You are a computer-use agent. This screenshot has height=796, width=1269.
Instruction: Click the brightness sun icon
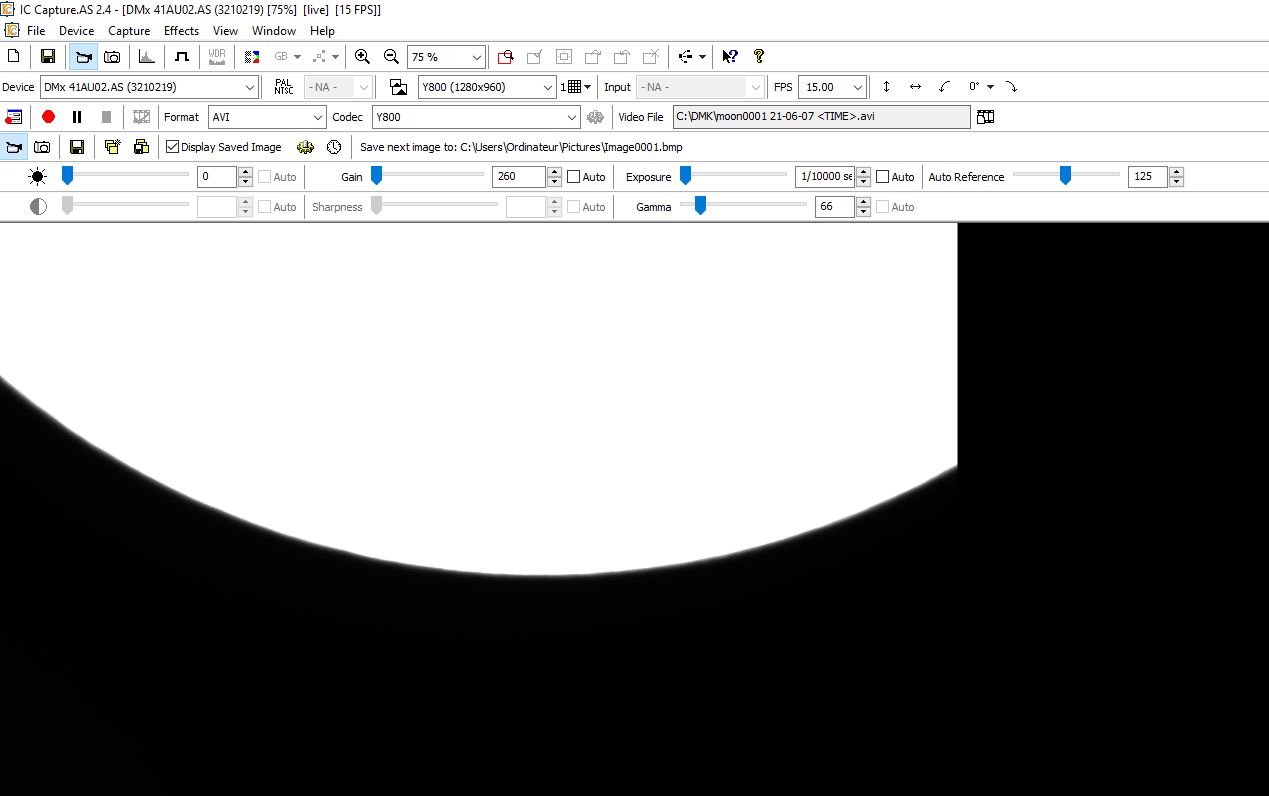[38, 177]
